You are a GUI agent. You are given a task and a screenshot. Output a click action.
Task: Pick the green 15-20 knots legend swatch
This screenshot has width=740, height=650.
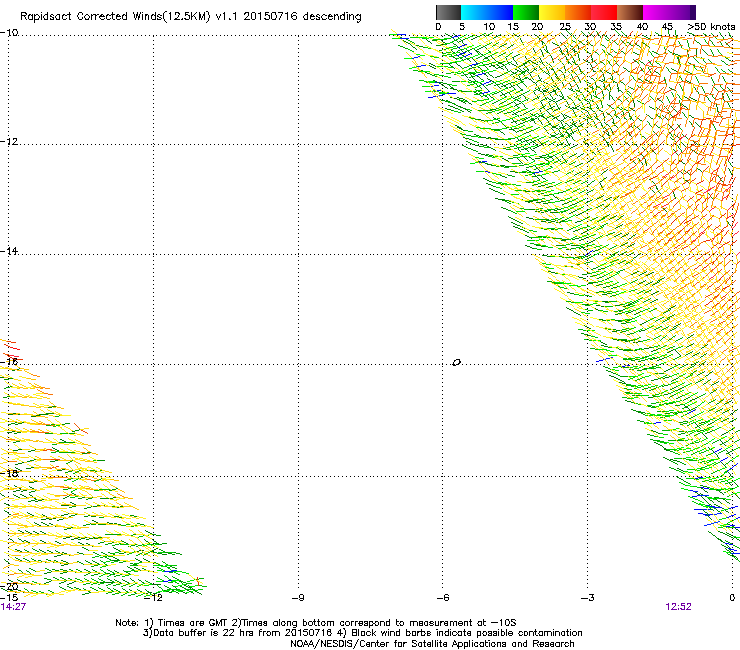[526, 12]
